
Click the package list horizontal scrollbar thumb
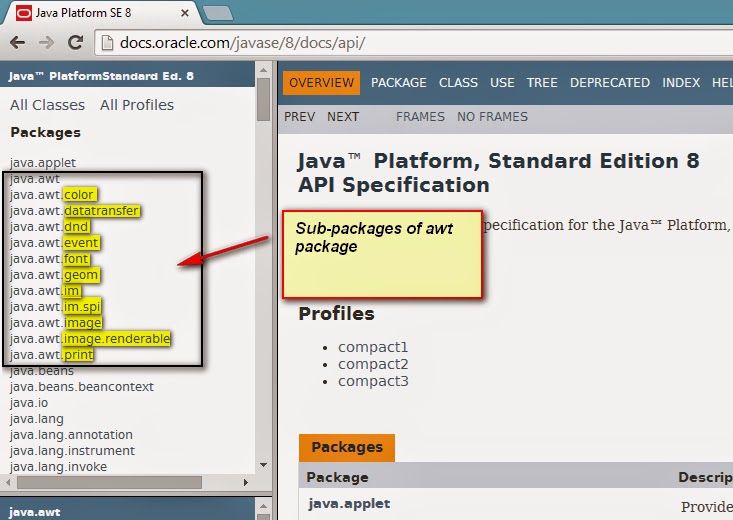click(x=109, y=482)
